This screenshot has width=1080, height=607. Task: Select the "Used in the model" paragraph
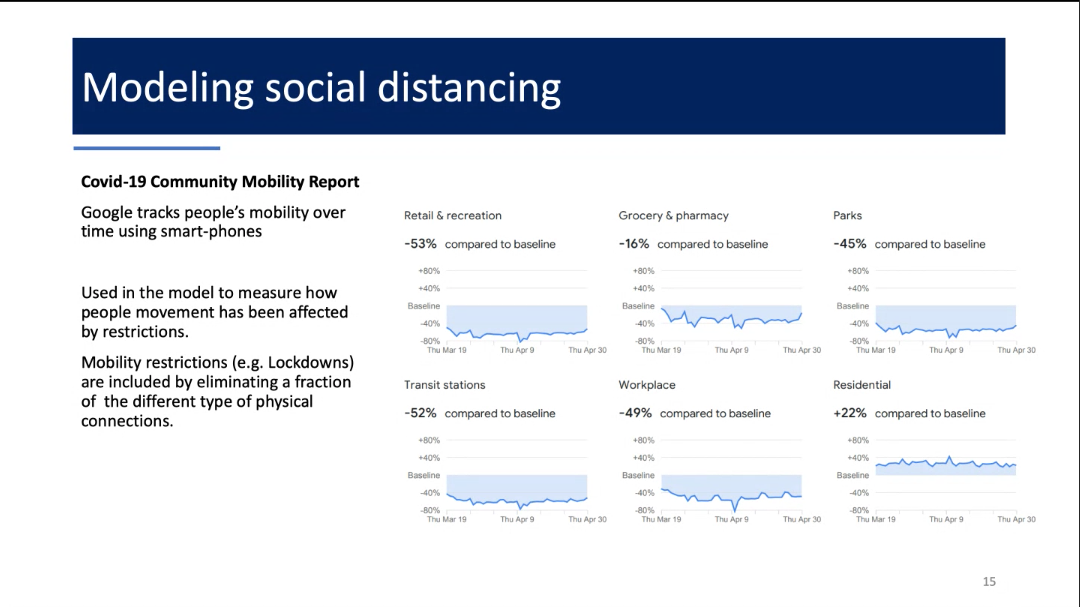click(214, 312)
